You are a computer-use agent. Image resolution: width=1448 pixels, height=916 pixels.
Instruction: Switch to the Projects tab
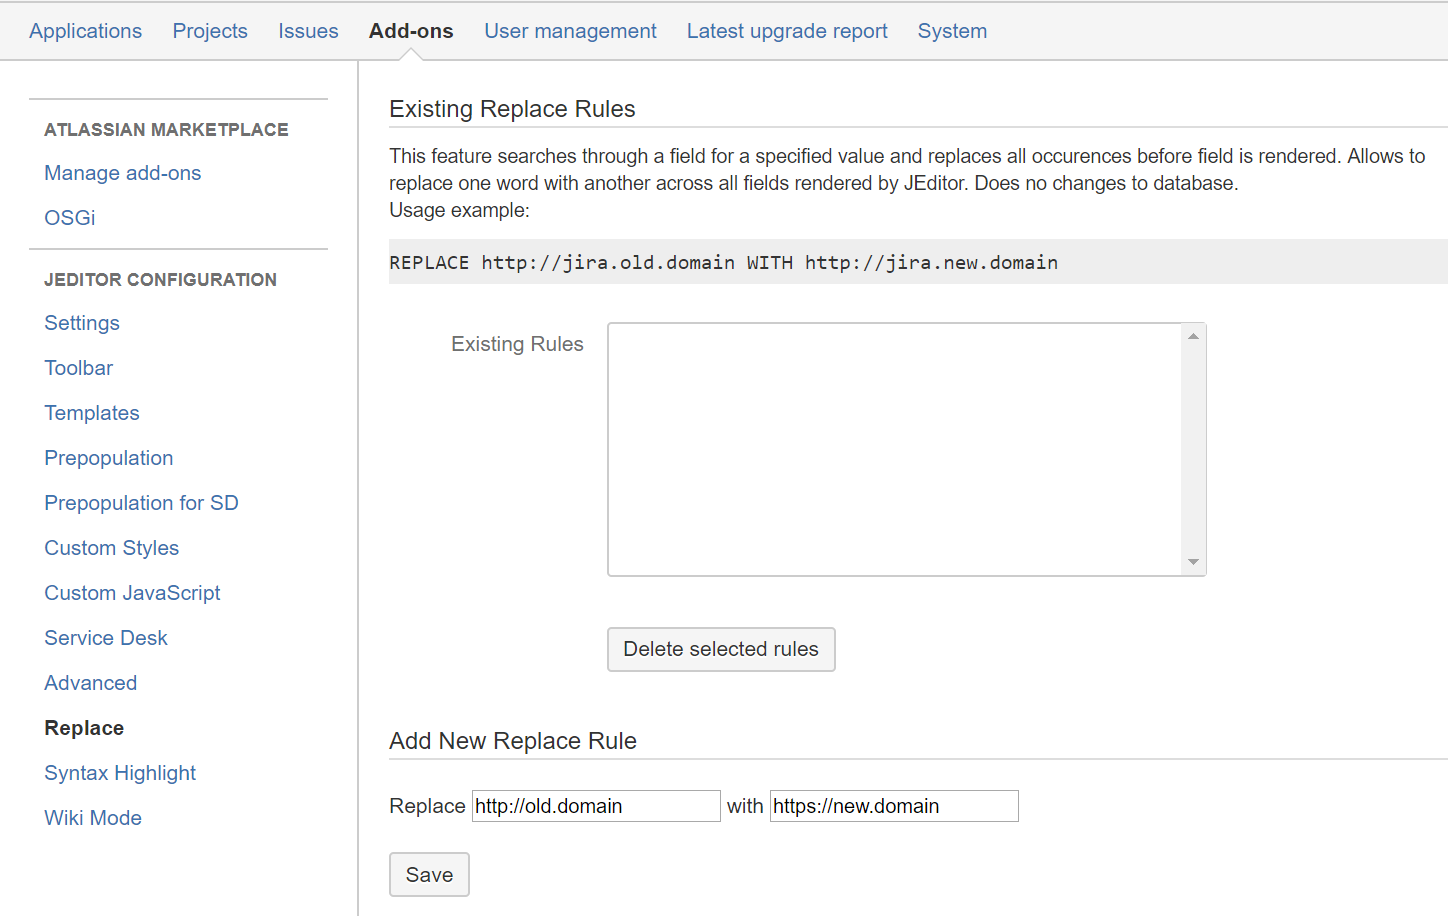tap(210, 31)
